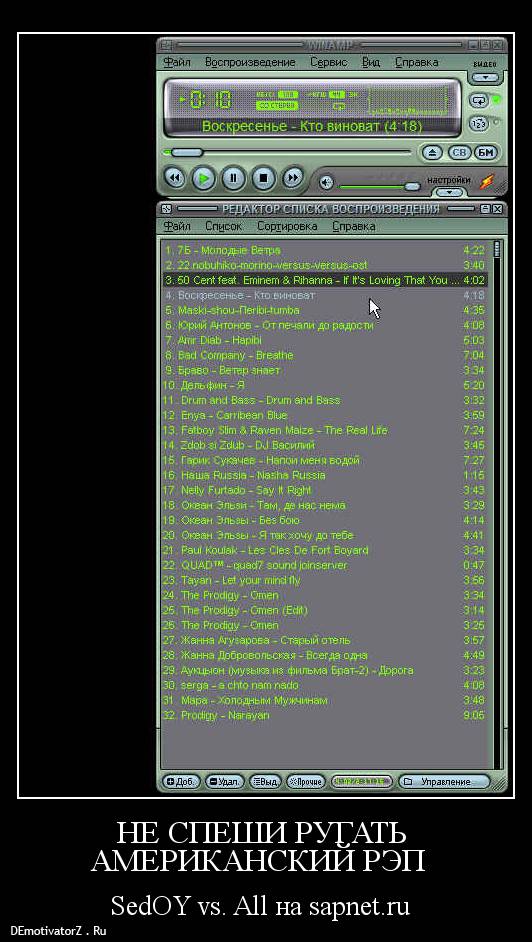Image resolution: width=532 pixels, height=942 pixels.
Task: Select track 5 Maski-shou-Peribi-tumba
Action: [325, 311]
